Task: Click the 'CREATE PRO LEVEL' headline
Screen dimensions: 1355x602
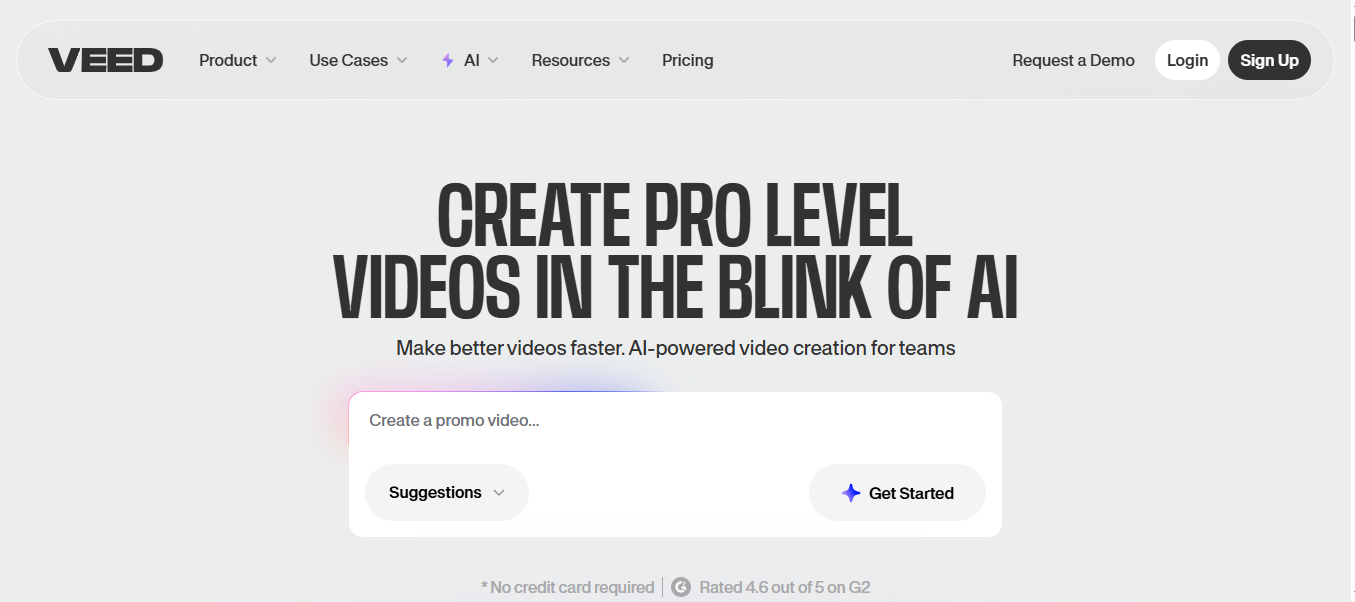Action: click(676, 216)
